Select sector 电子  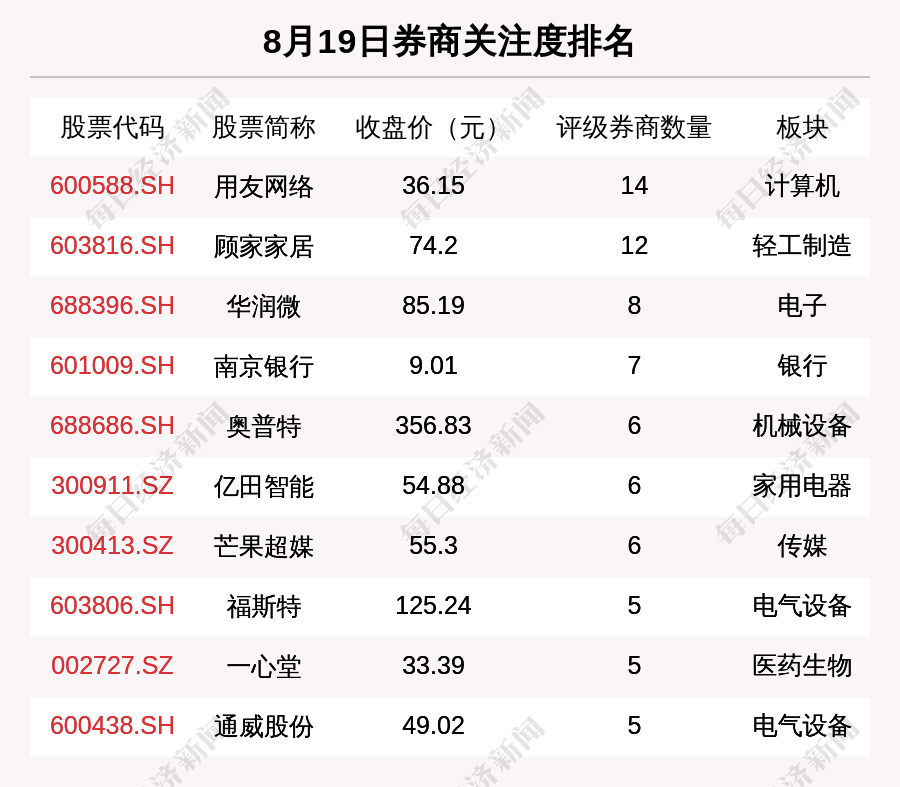pos(802,306)
